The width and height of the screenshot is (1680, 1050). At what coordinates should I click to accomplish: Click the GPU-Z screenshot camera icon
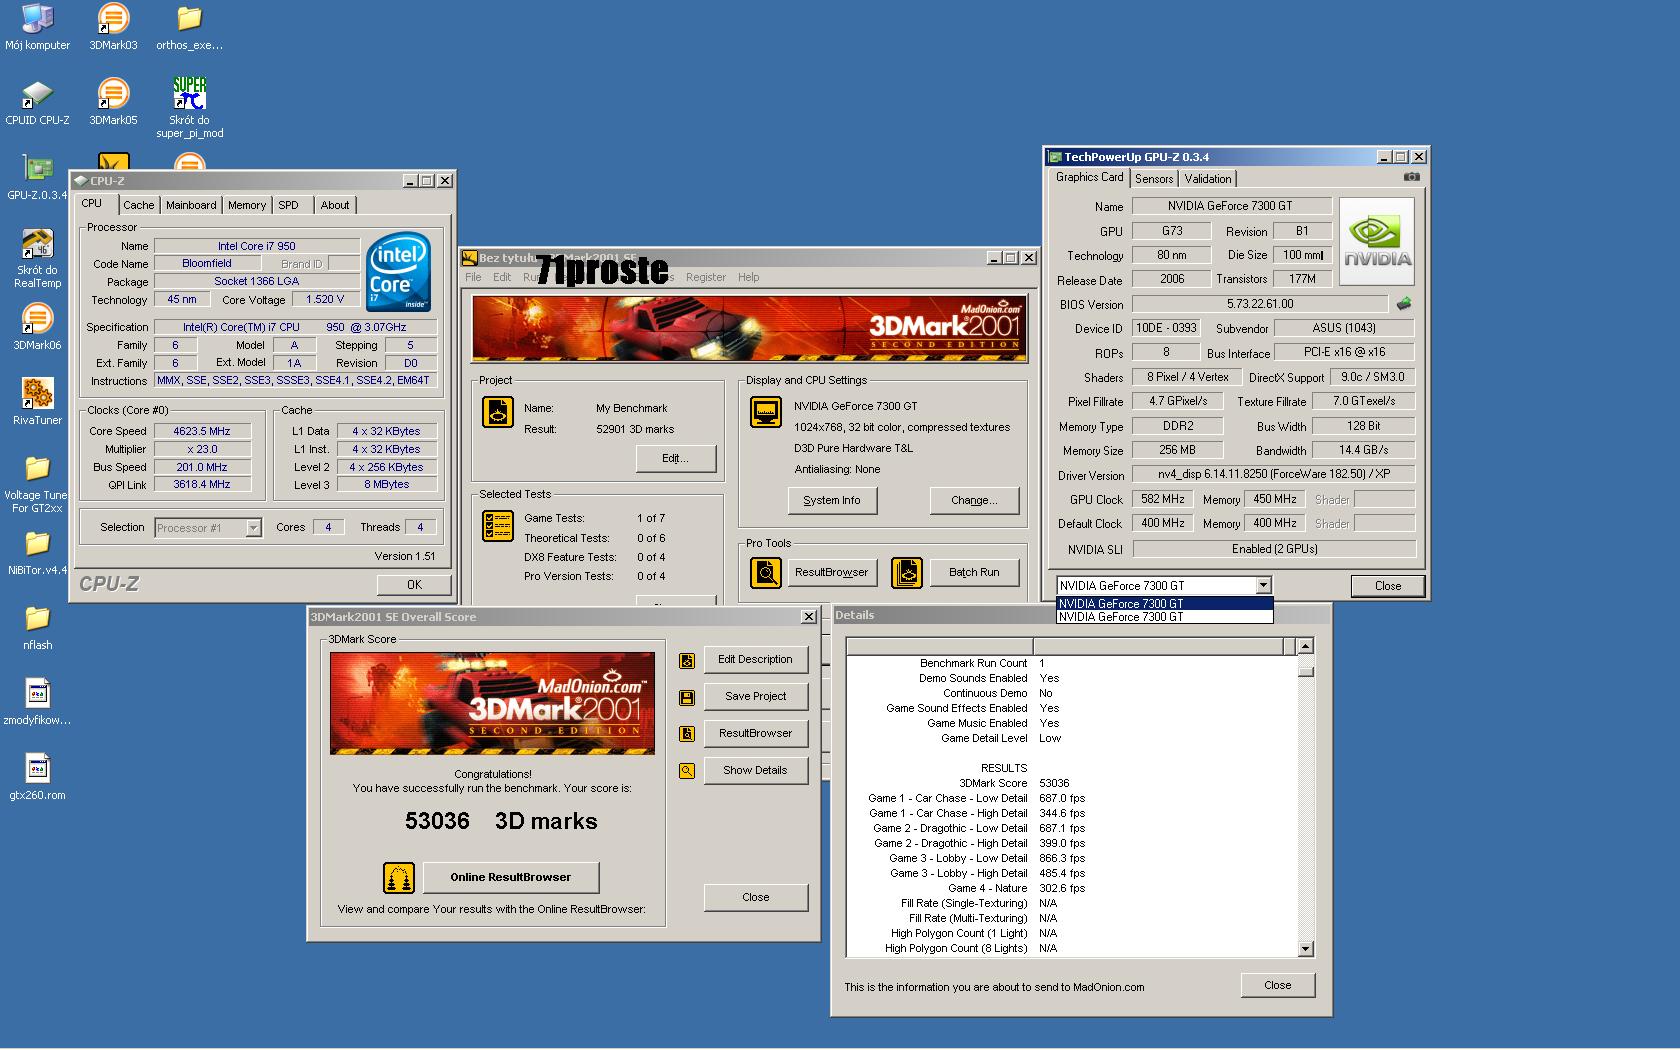pos(1411,177)
